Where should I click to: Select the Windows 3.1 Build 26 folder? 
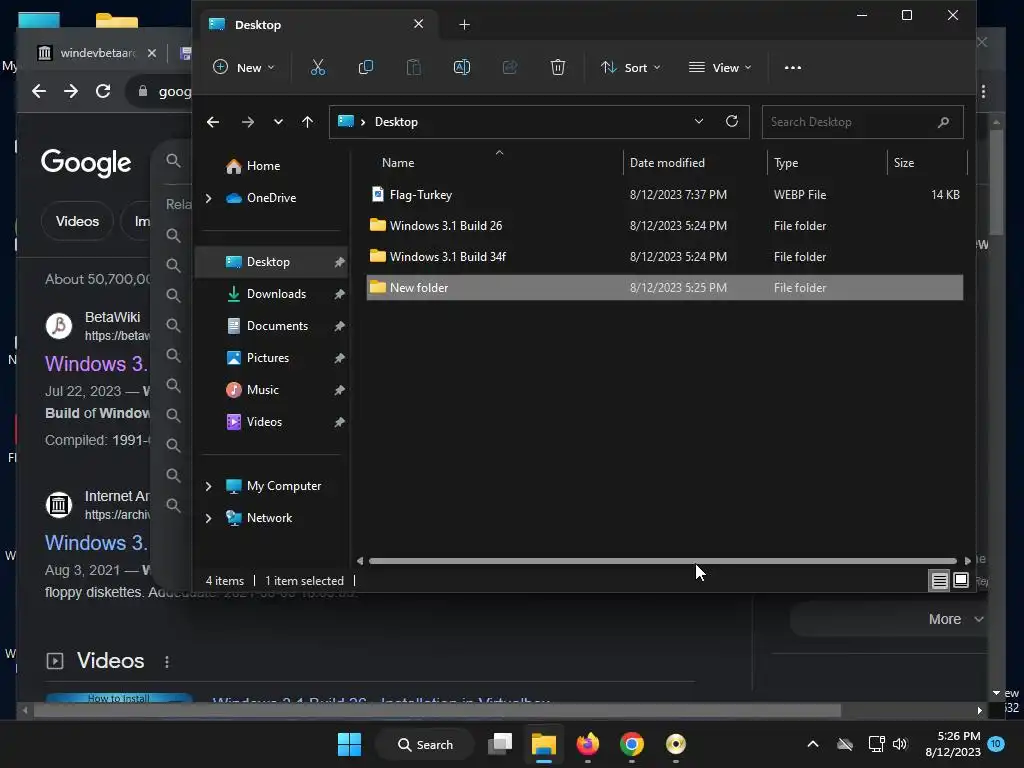point(665,226)
